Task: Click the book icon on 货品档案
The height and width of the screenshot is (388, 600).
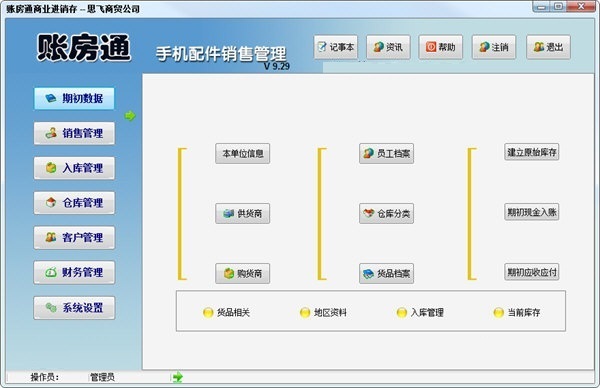Action: click(368, 274)
